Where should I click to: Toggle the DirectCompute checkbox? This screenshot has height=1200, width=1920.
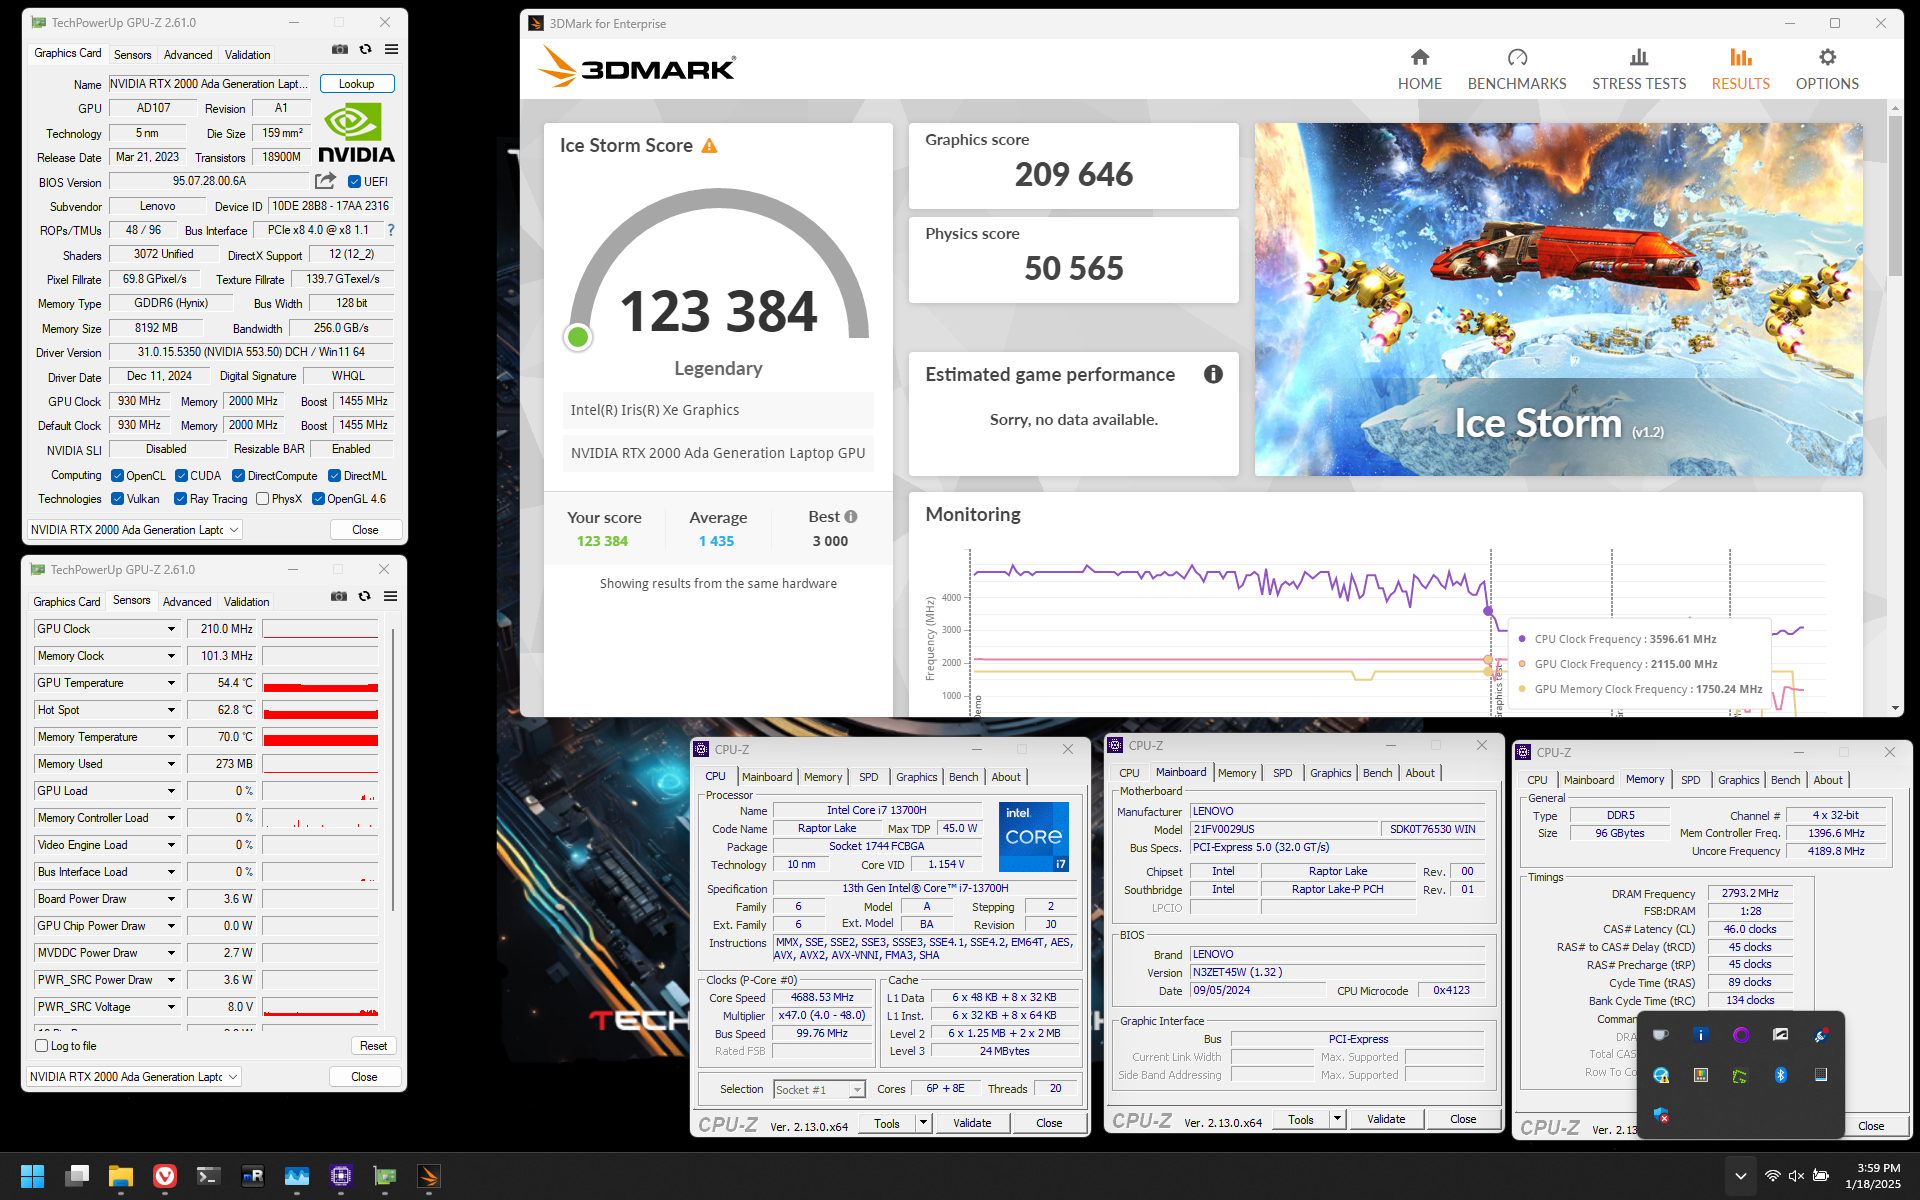coord(239,476)
